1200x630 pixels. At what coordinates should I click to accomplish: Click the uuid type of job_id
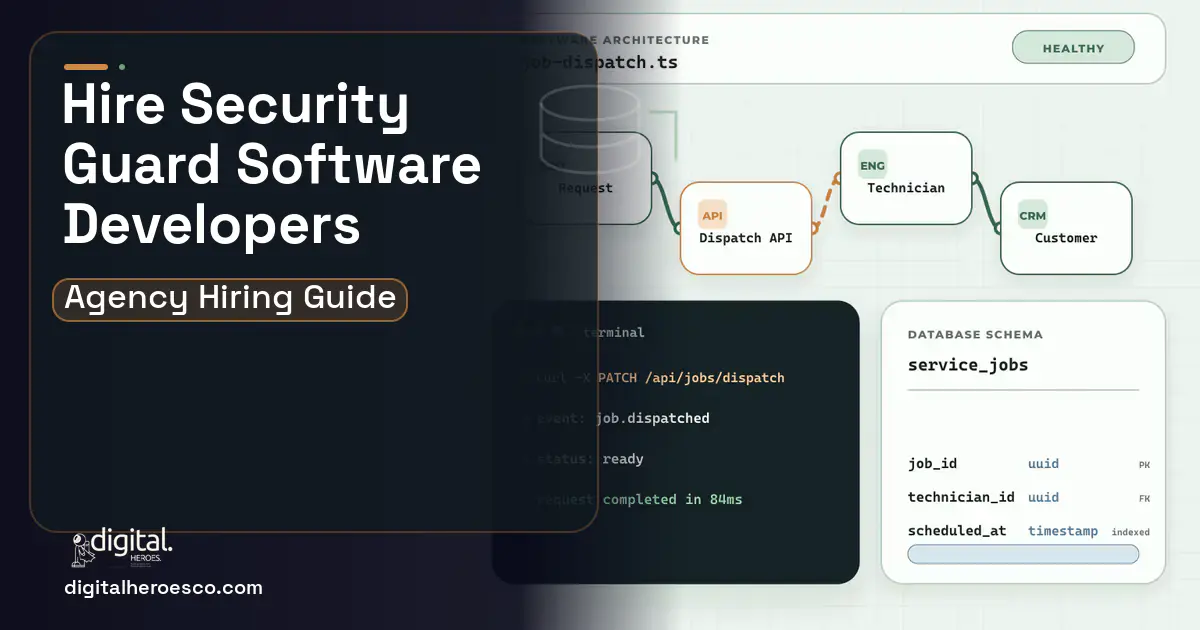coord(1043,464)
